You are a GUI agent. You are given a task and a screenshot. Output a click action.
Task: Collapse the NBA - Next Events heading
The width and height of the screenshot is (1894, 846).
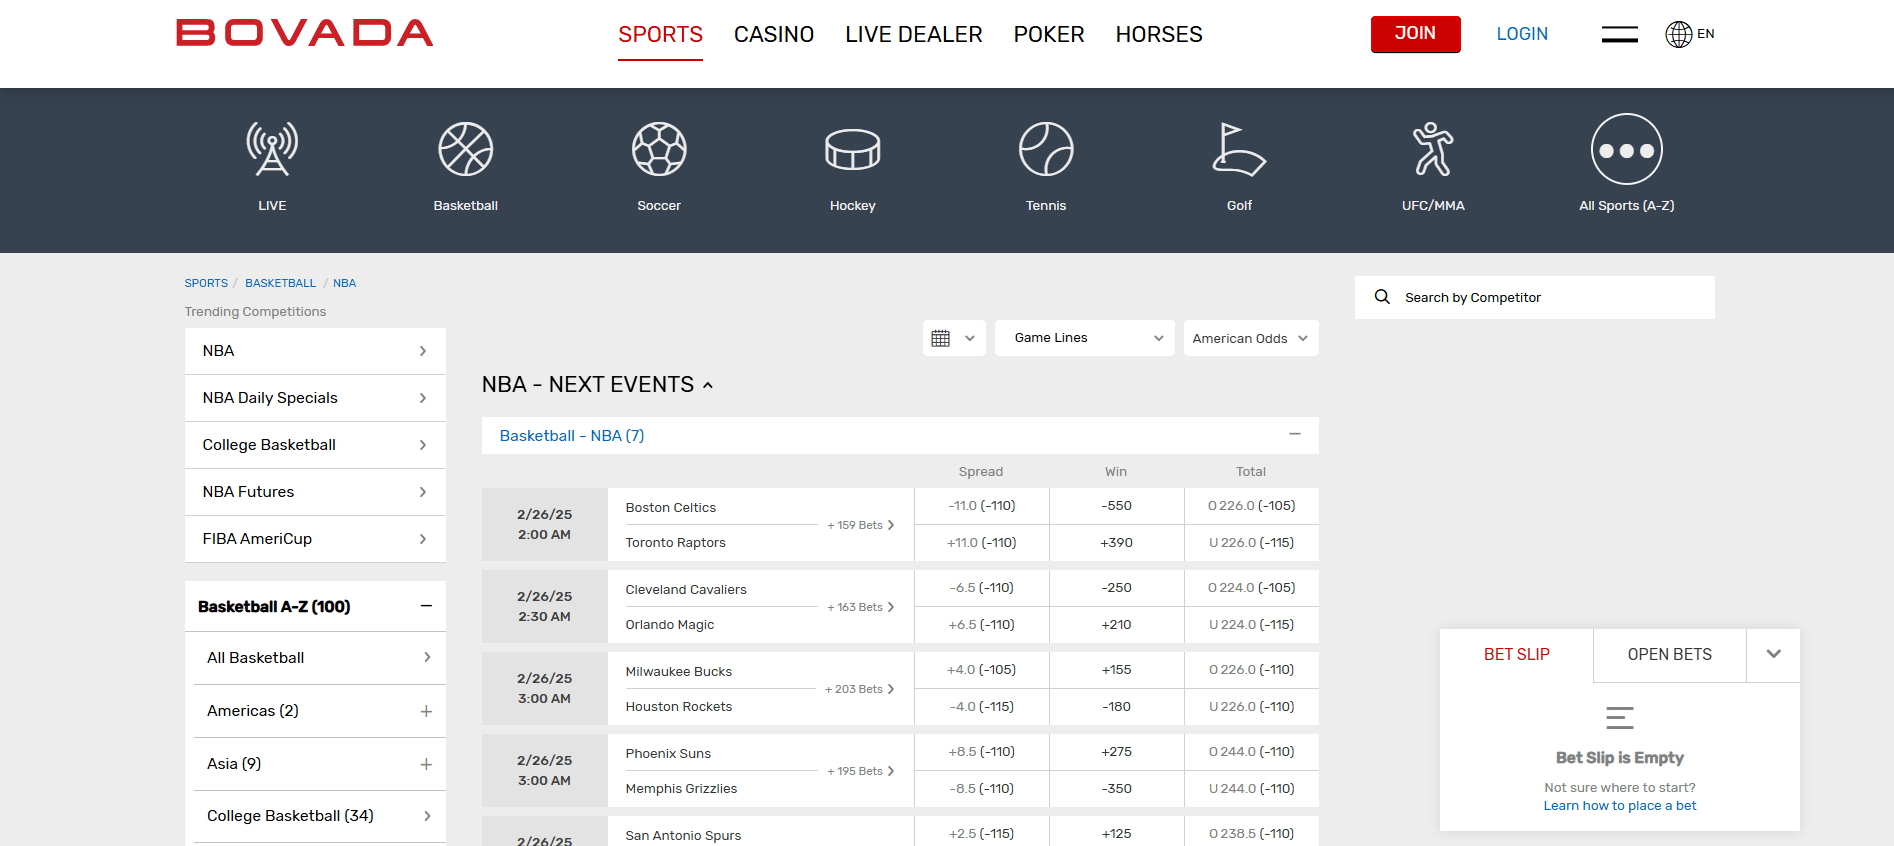(598, 385)
